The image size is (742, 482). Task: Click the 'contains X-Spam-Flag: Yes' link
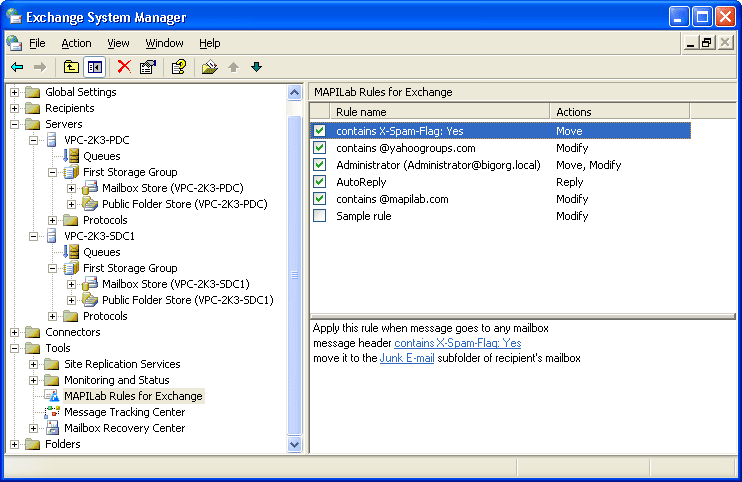coord(458,343)
